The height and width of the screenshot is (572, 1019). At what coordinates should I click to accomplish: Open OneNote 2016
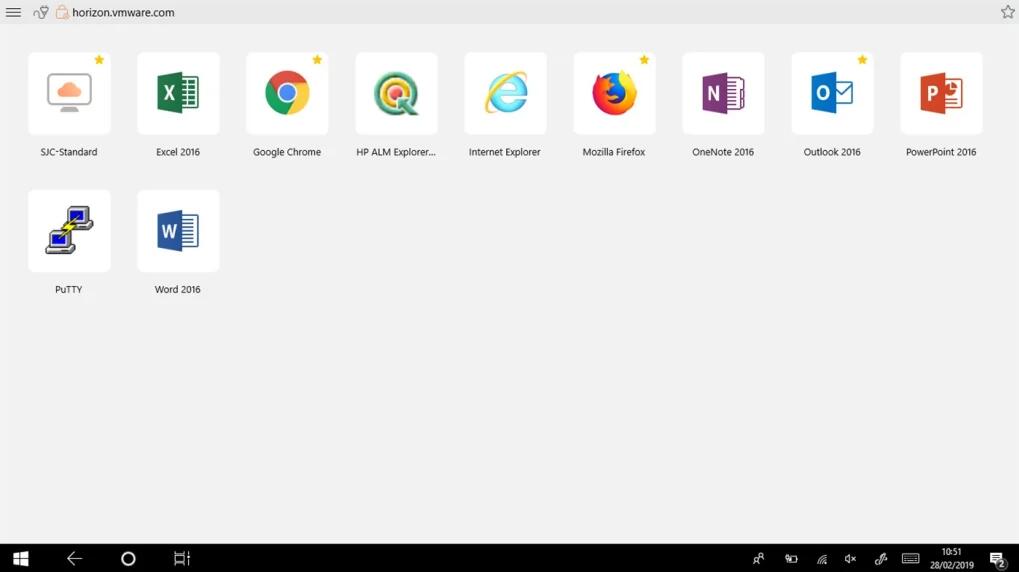click(x=723, y=94)
